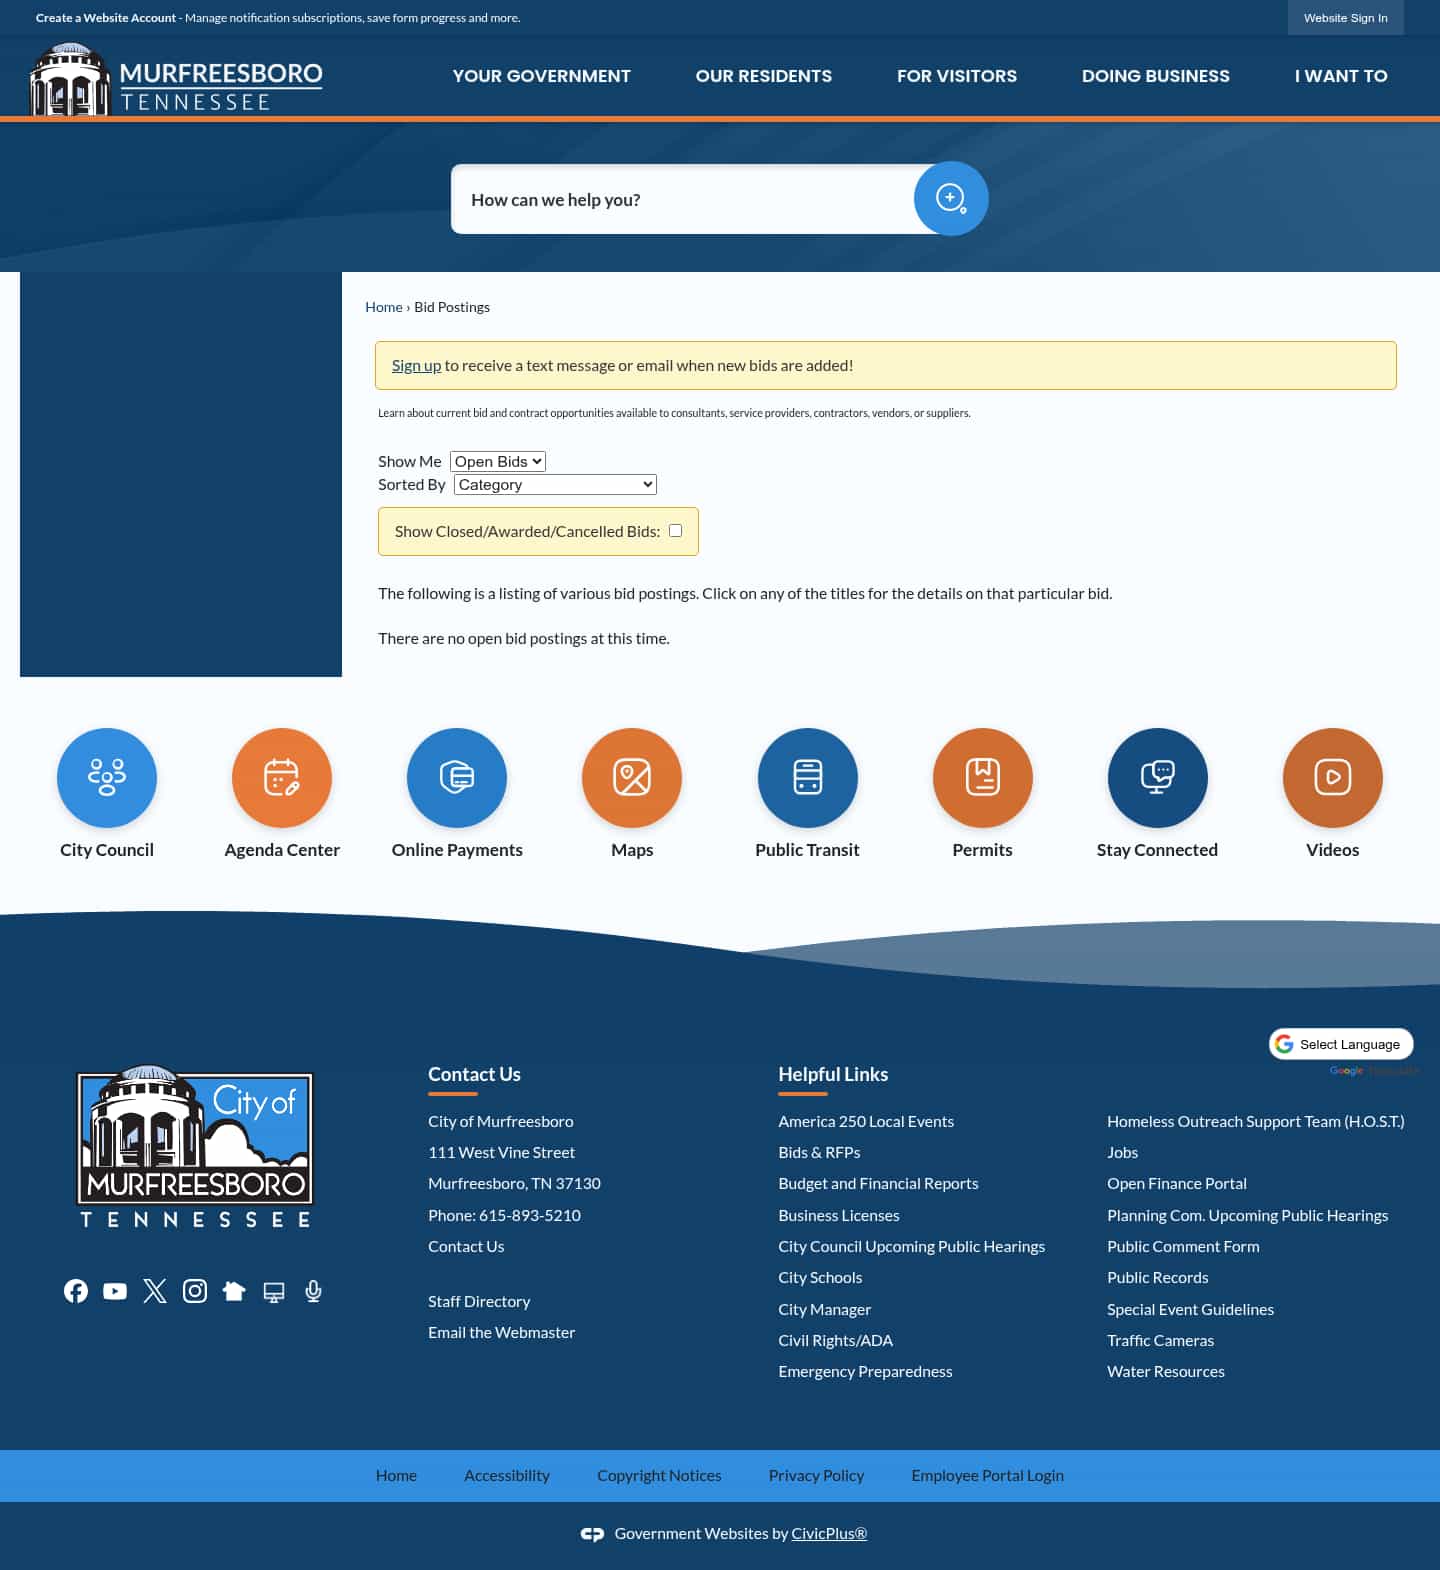Open Staff Directory link
The image size is (1440, 1570).
pos(479,1302)
